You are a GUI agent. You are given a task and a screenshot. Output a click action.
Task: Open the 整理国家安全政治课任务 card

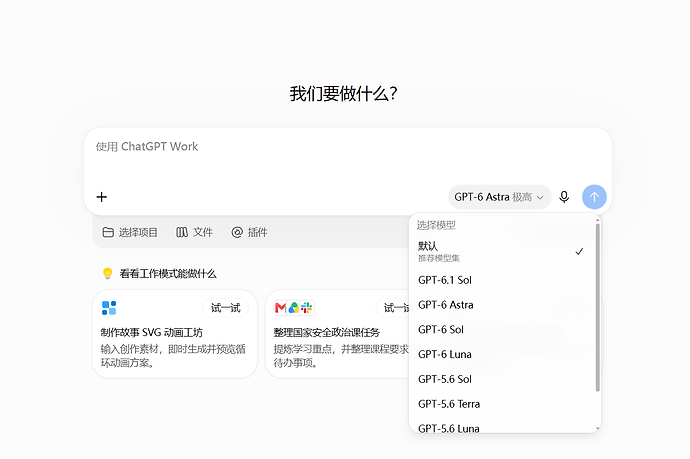click(x=337, y=334)
